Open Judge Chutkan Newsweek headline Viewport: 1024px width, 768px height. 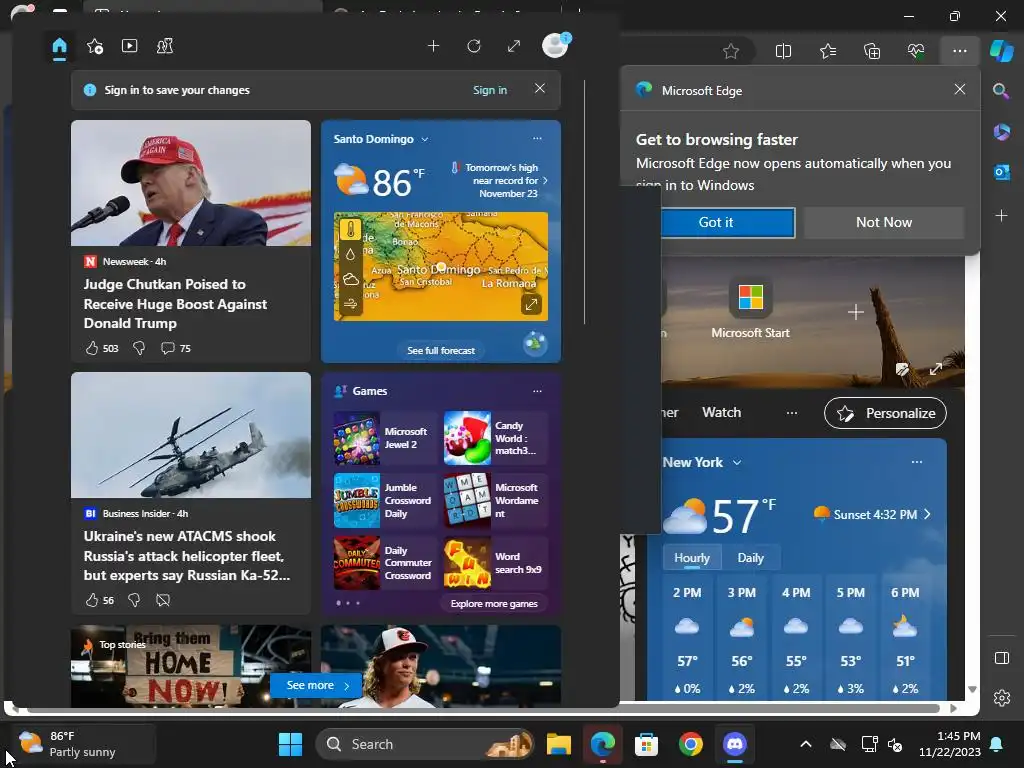(x=175, y=304)
